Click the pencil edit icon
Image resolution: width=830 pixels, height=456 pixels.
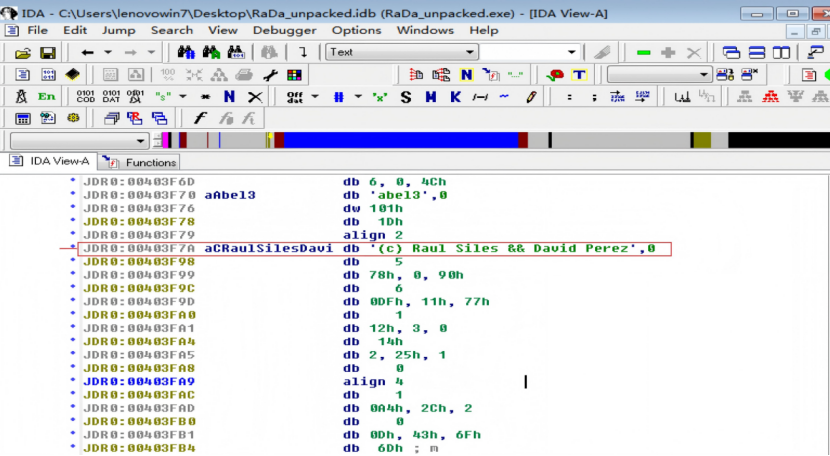click(x=531, y=96)
